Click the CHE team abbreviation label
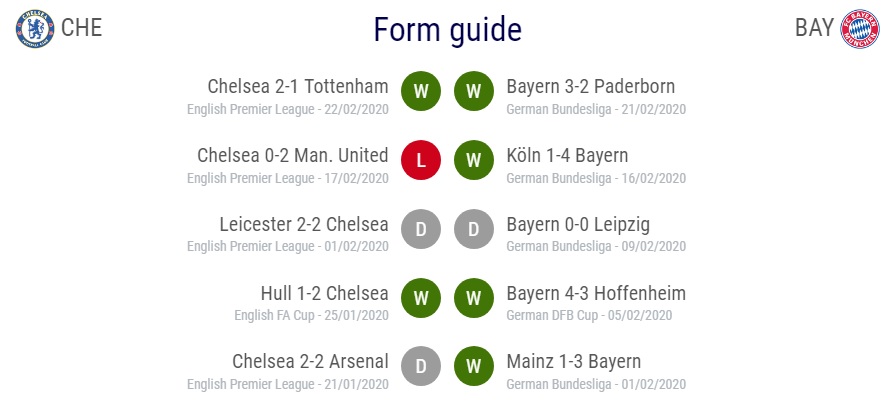Viewport: 889px width, 407px height. pos(82,28)
